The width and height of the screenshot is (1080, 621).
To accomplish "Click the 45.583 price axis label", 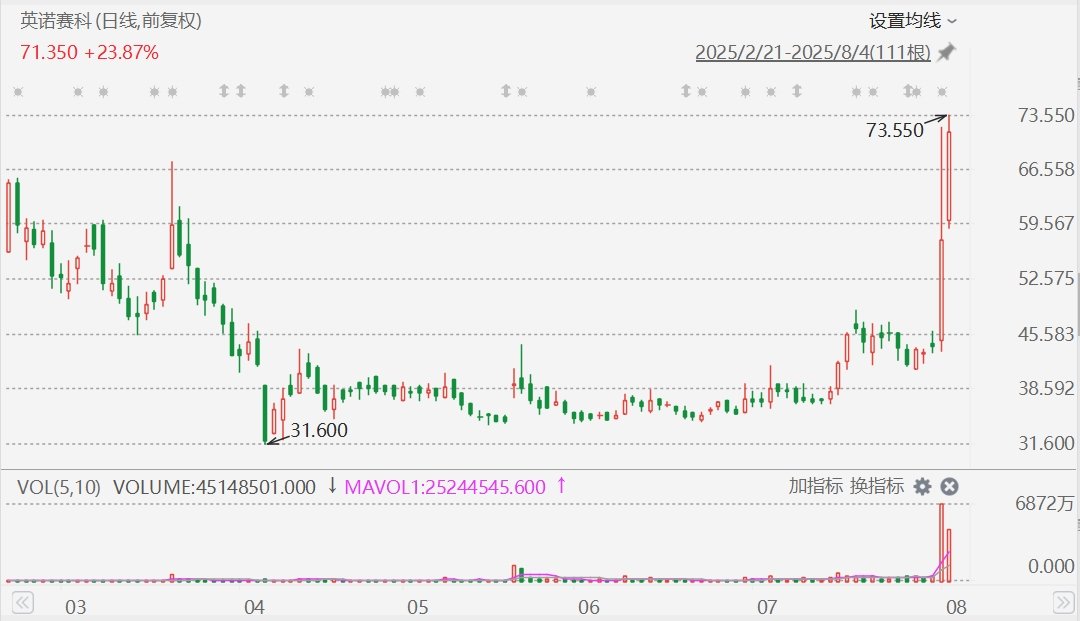I will 1046,334.
